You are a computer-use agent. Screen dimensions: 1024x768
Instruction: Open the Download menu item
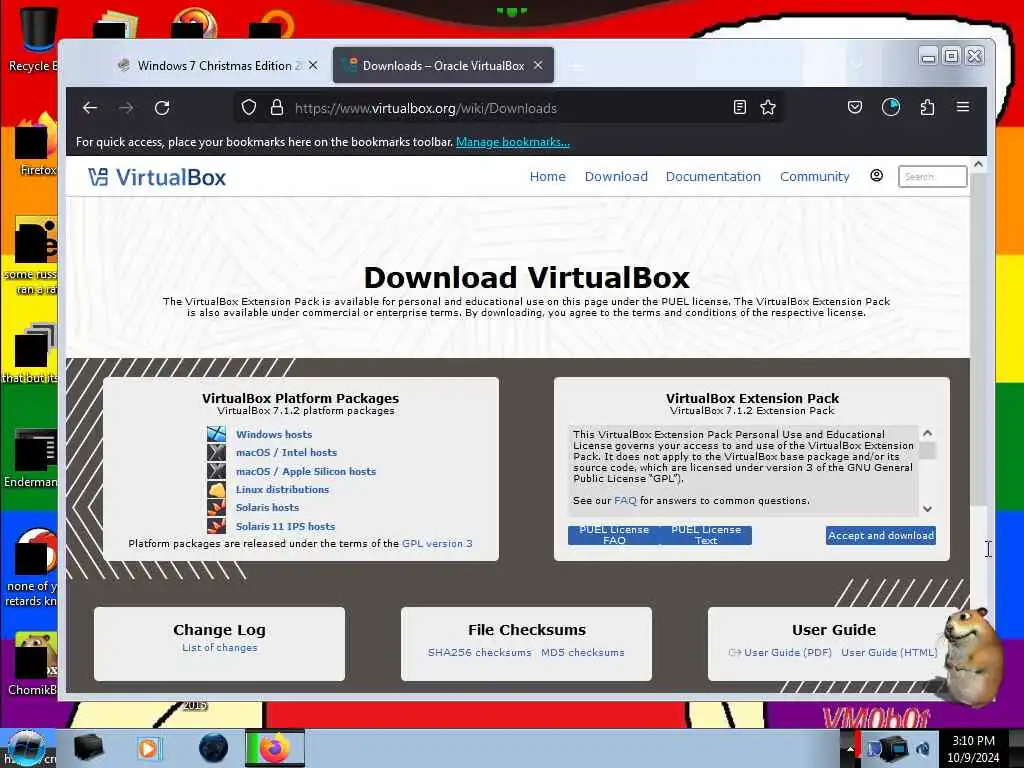616,176
